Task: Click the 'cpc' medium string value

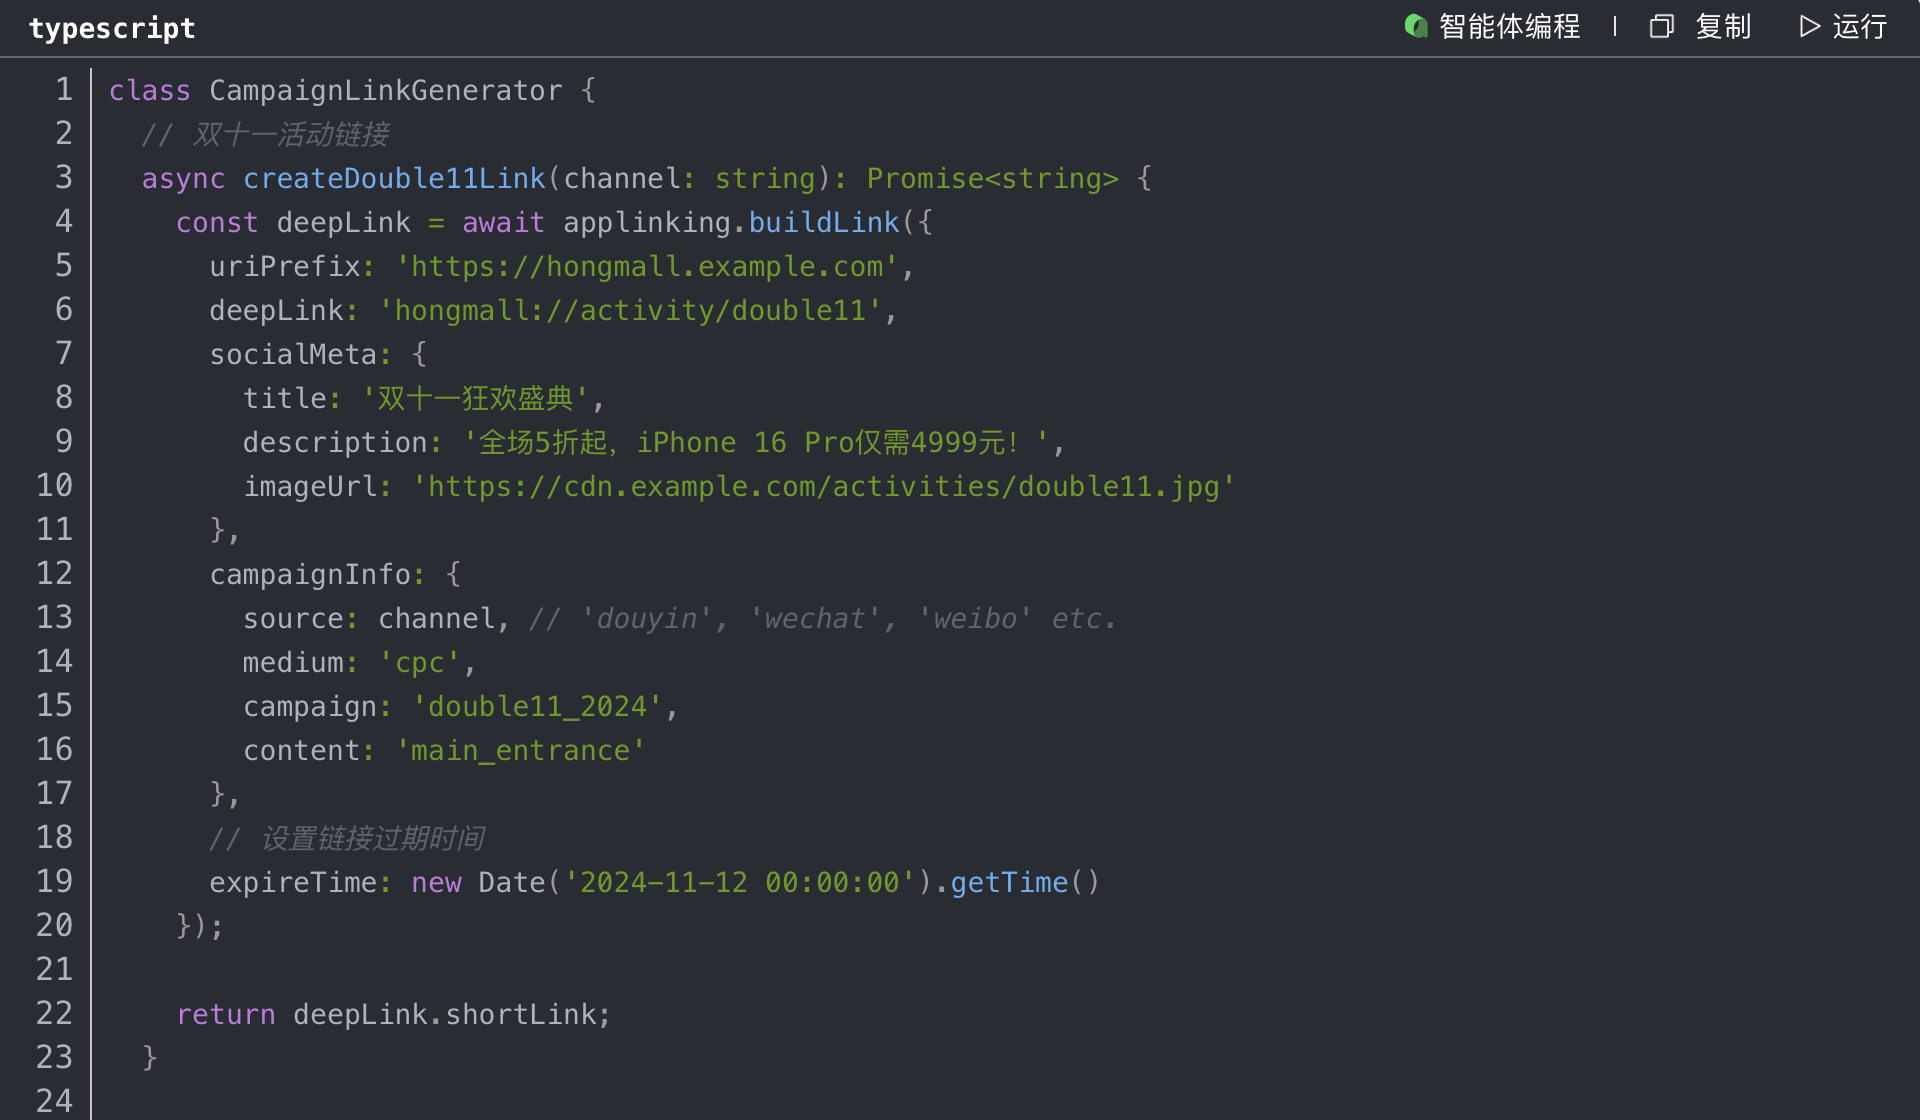Action: coord(419,662)
